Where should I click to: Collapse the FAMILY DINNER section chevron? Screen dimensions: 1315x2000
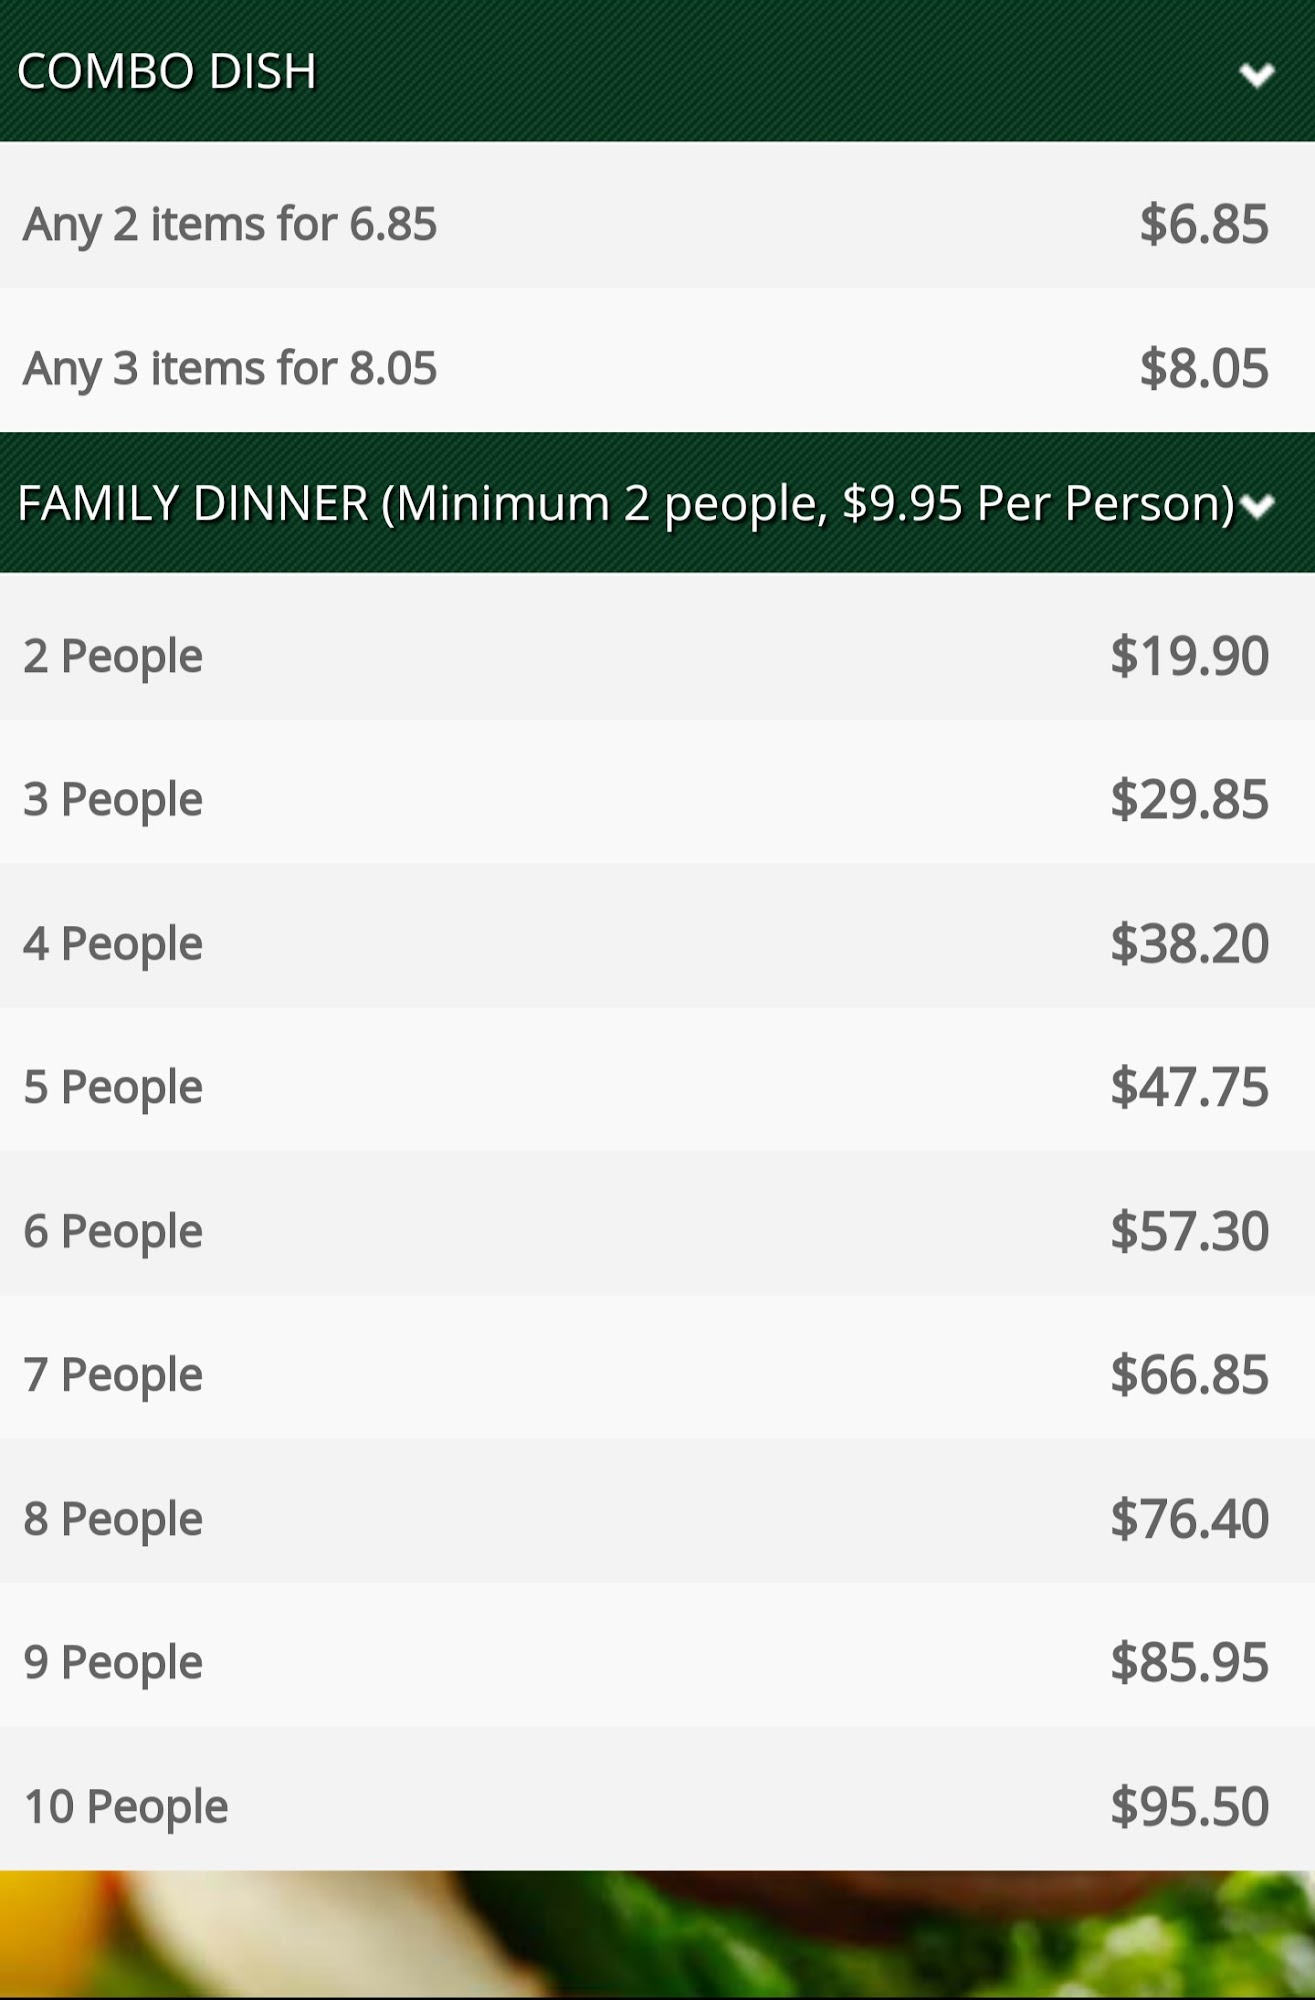click(1257, 506)
